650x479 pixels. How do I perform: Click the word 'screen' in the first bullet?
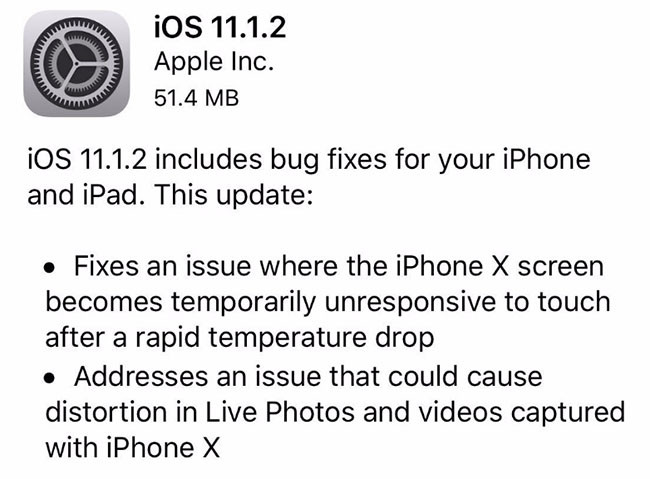560,266
